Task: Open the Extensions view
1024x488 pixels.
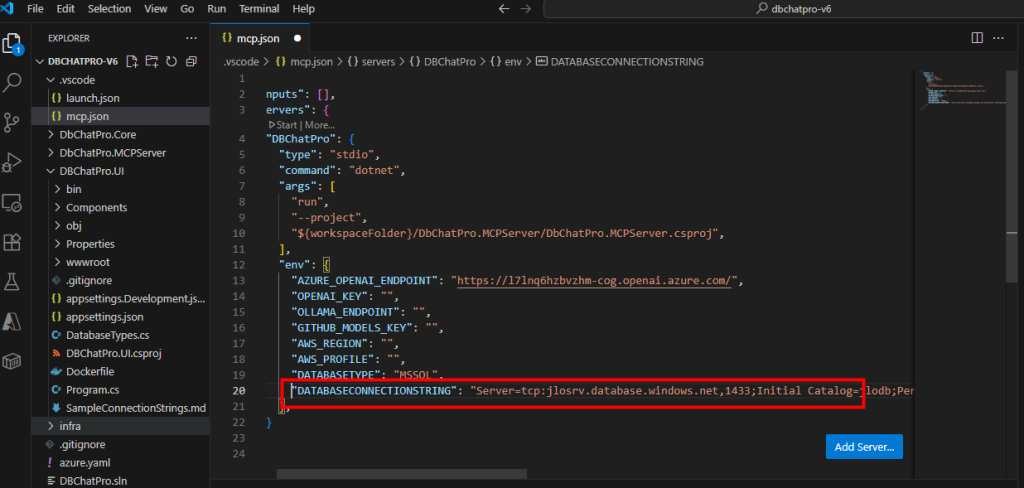Action: (x=12, y=242)
